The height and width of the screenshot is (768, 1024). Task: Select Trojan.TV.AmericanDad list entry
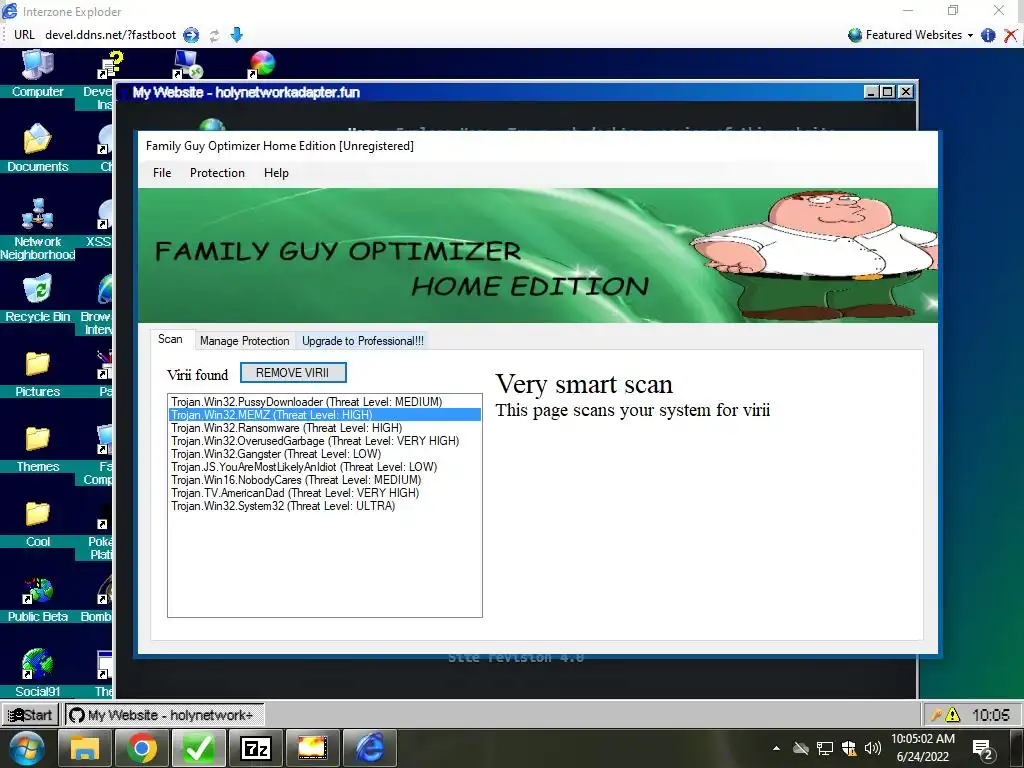point(325,493)
